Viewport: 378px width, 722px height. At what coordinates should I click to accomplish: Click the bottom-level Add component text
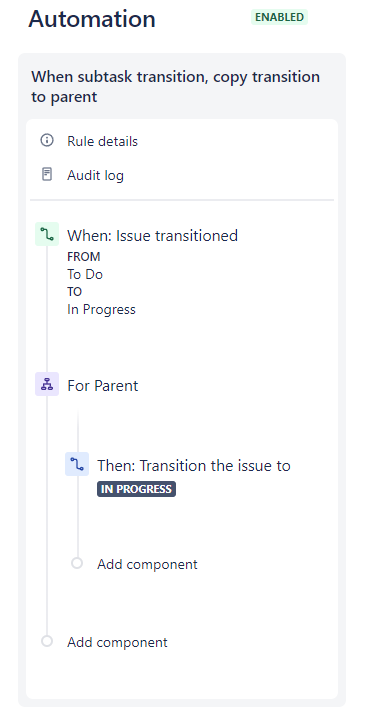(x=117, y=642)
